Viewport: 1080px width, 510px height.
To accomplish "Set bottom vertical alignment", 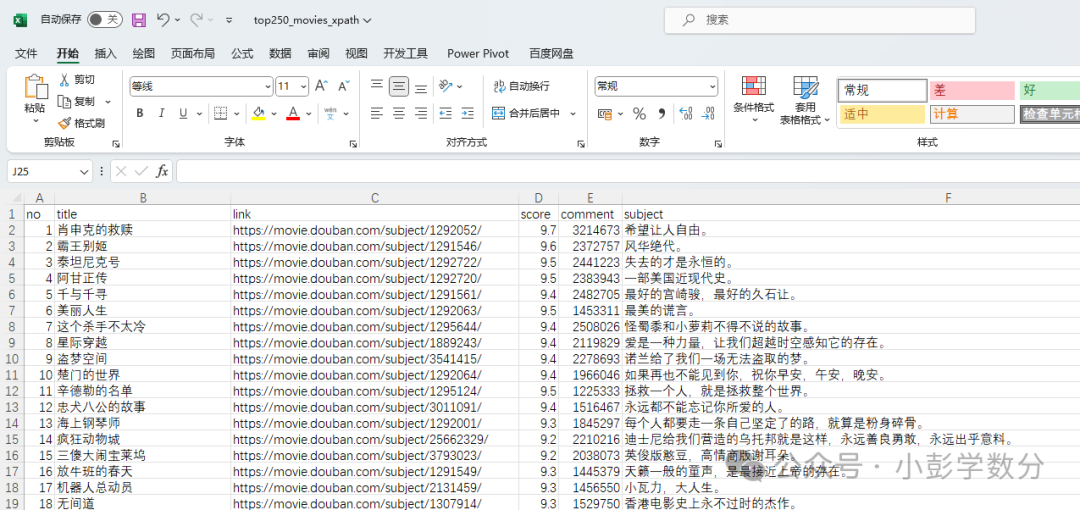I will 421,86.
